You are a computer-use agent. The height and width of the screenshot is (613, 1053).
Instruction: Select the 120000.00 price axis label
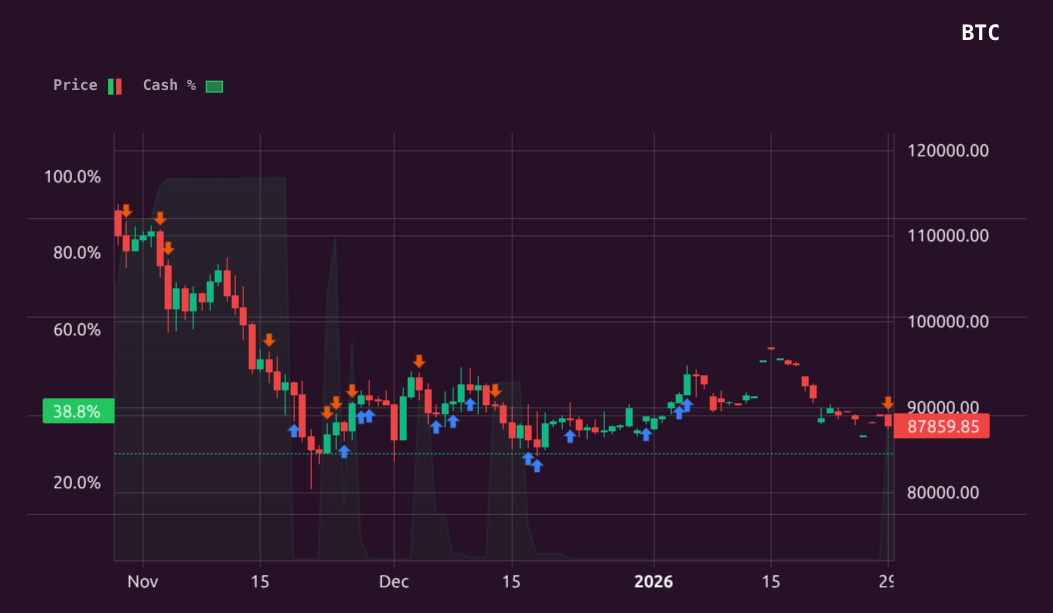[947, 151]
